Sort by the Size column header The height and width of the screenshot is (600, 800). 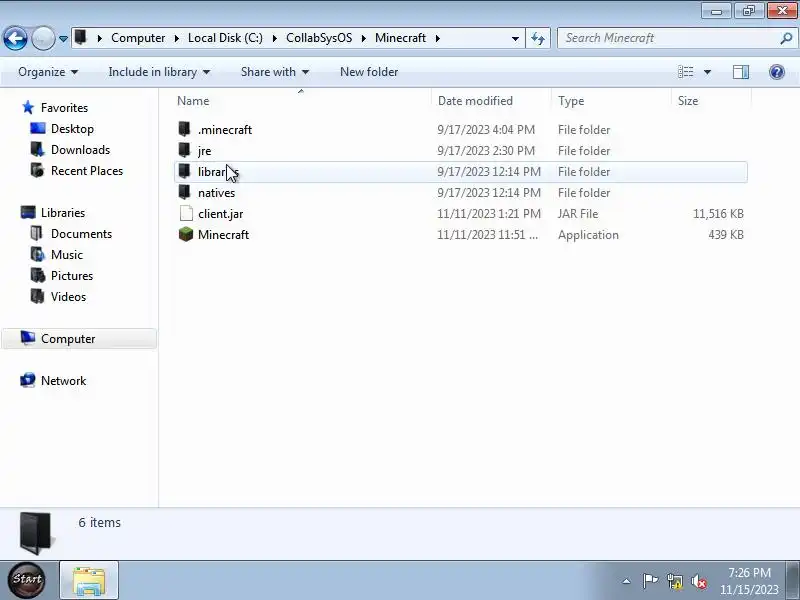(x=688, y=101)
